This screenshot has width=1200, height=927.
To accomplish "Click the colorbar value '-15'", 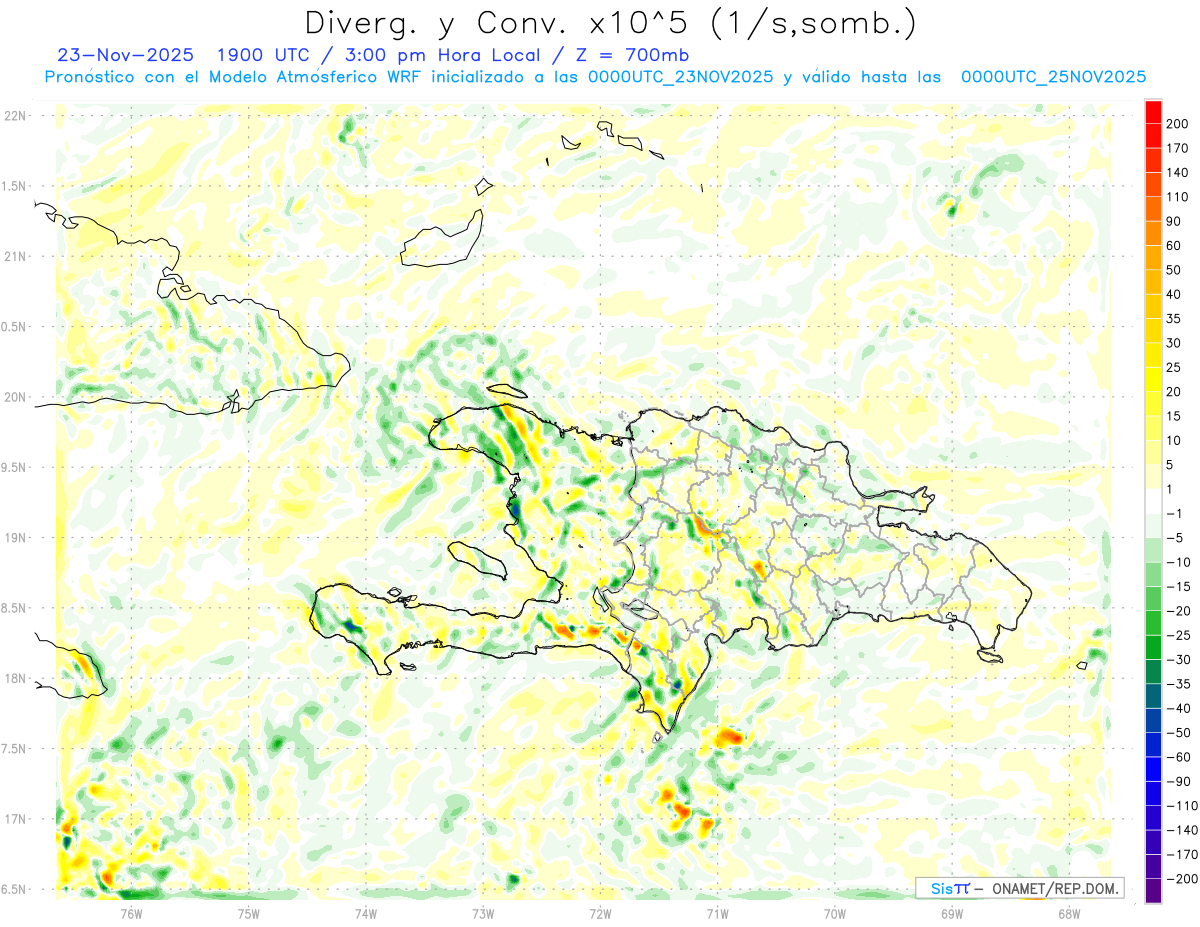I will click(1180, 586).
